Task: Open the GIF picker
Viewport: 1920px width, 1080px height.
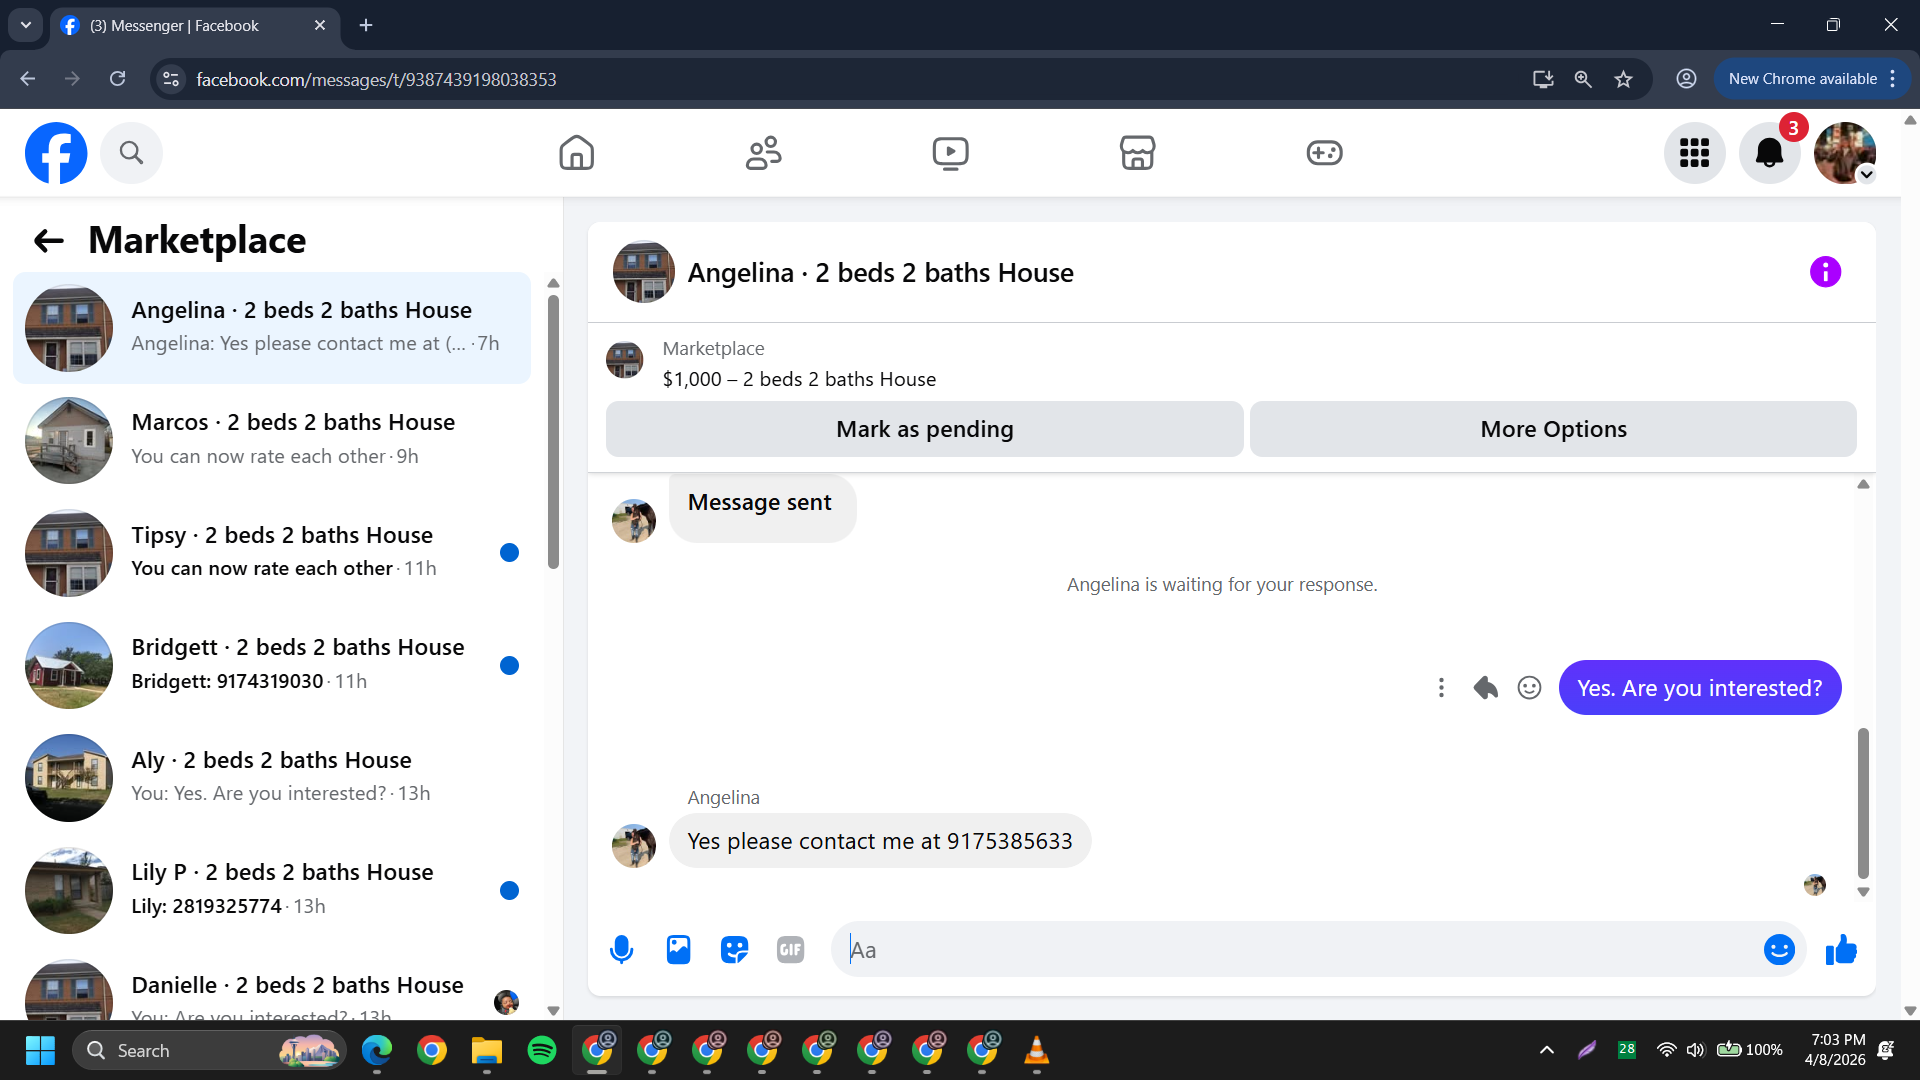Action: tap(790, 950)
